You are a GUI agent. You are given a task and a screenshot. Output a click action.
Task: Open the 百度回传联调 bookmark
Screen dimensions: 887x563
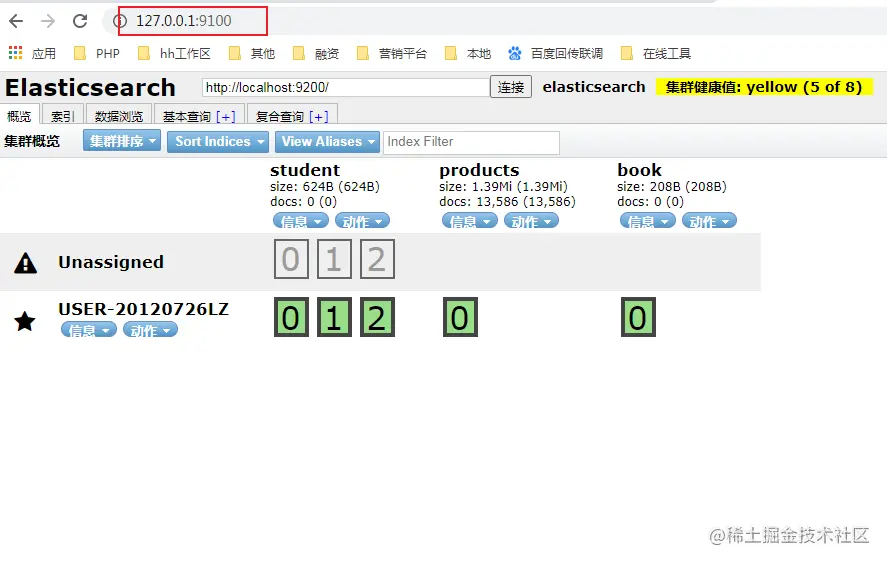tap(555, 53)
